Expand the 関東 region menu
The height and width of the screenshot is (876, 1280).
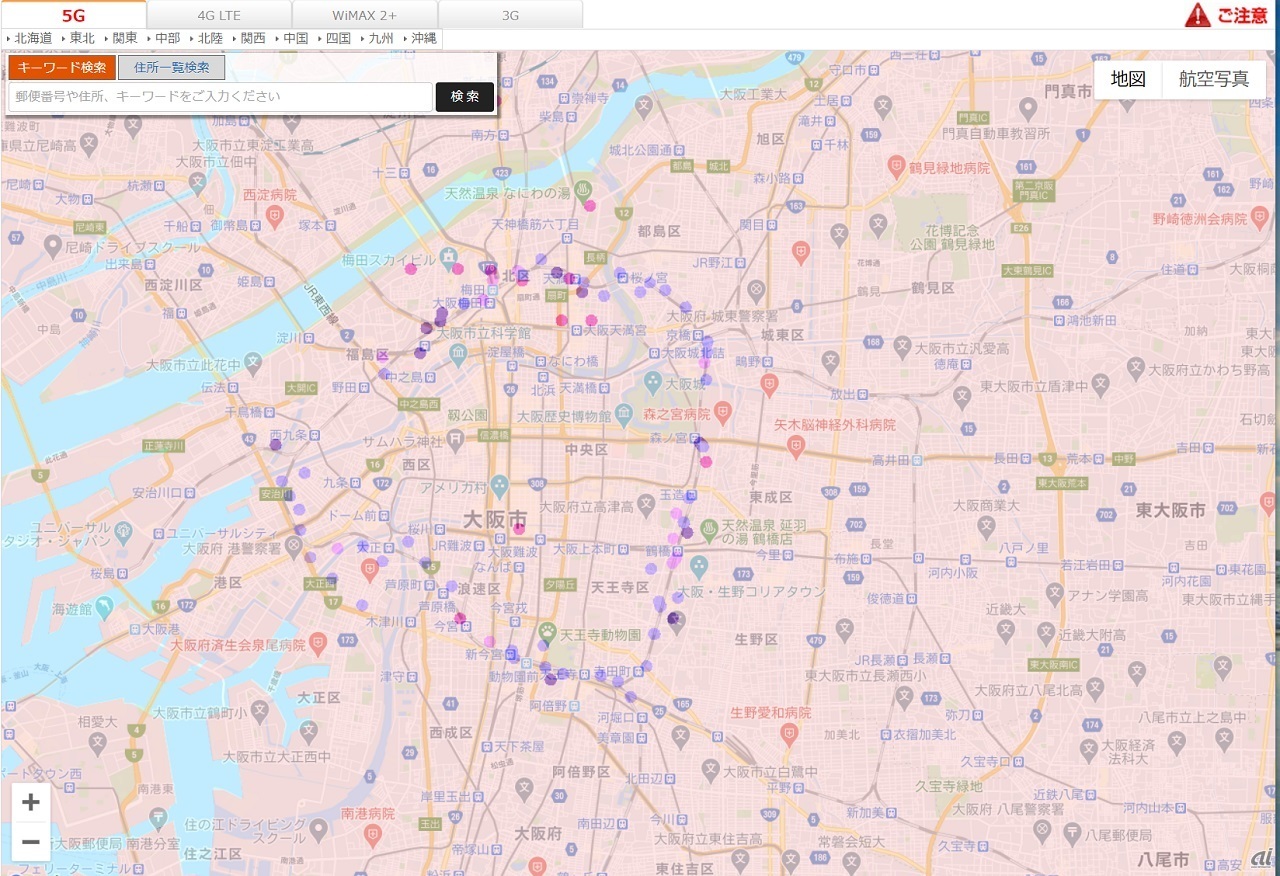(x=122, y=38)
